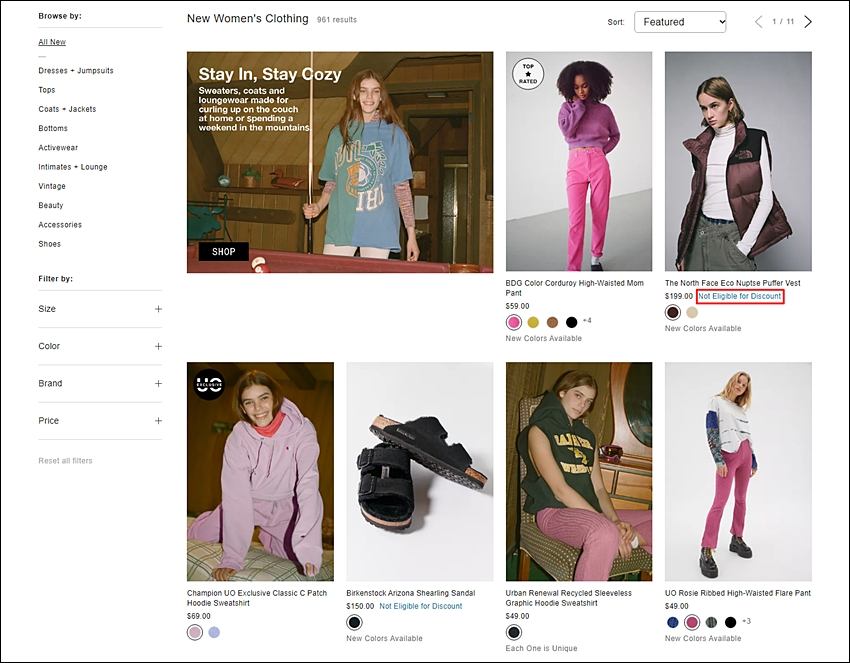Expand the Price filter
This screenshot has height=663, width=850.
100,421
